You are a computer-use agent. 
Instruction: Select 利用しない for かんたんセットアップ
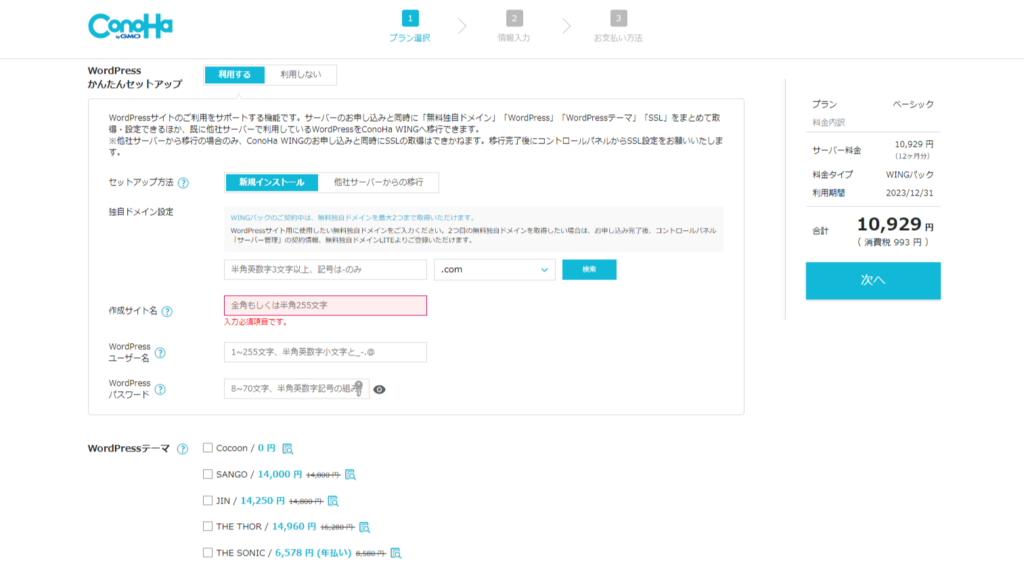pyautogui.click(x=300, y=75)
